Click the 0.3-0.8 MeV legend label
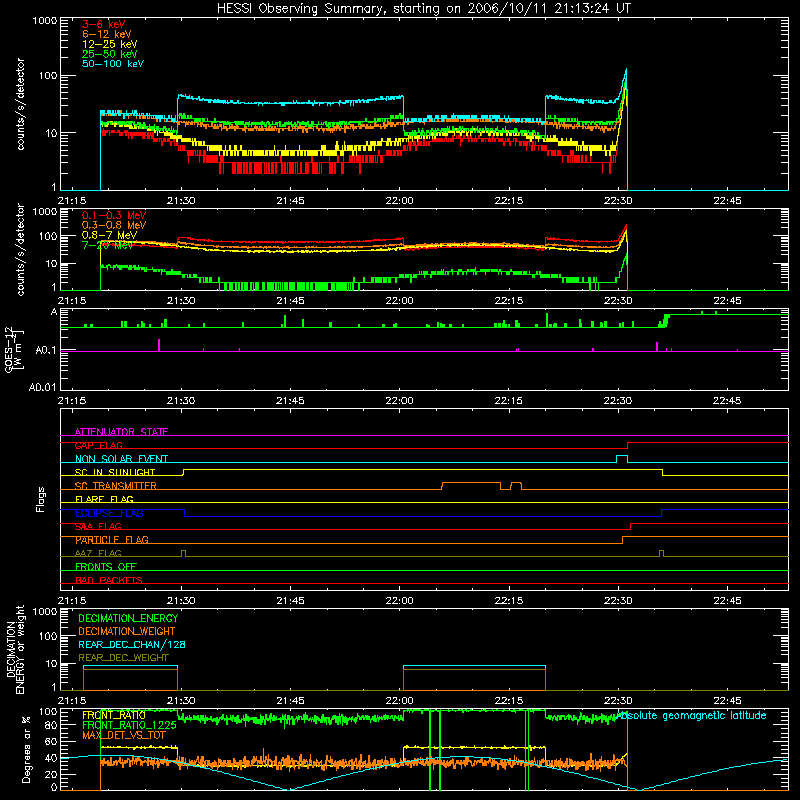The width and height of the screenshot is (800, 800). pyautogui.click(x=114, y=225)
